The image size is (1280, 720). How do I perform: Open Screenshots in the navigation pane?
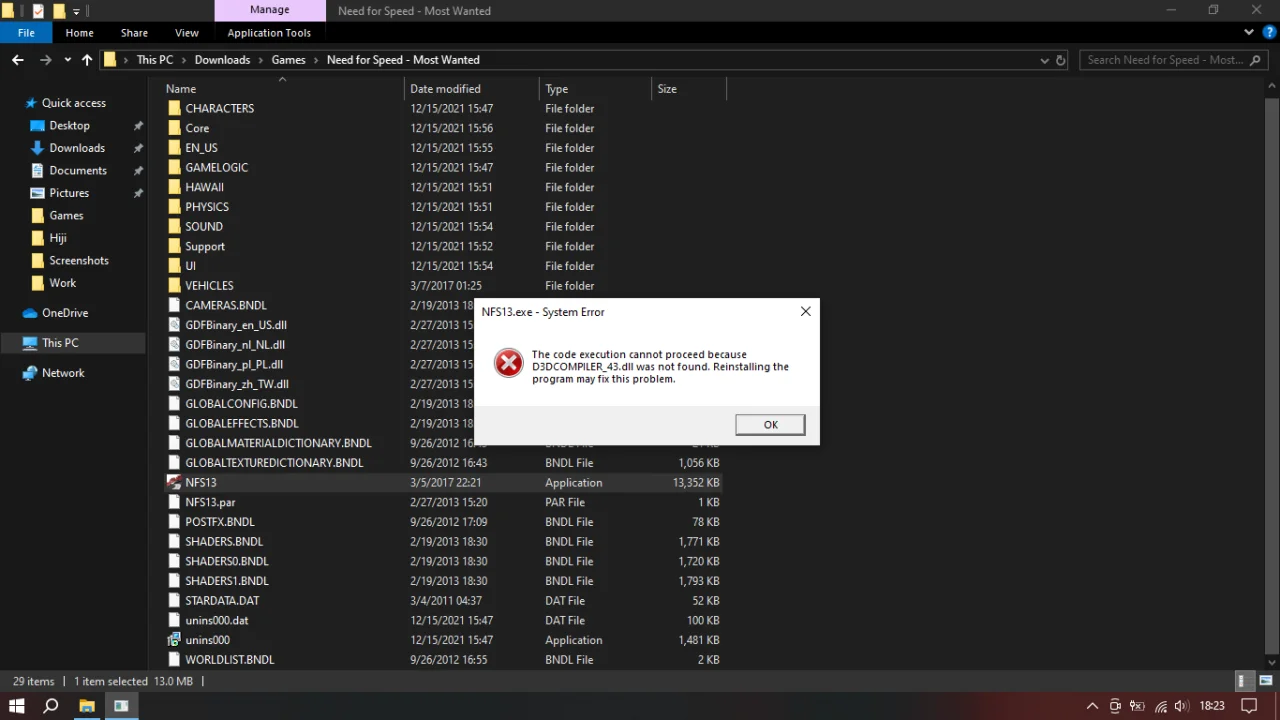(79, 261)
